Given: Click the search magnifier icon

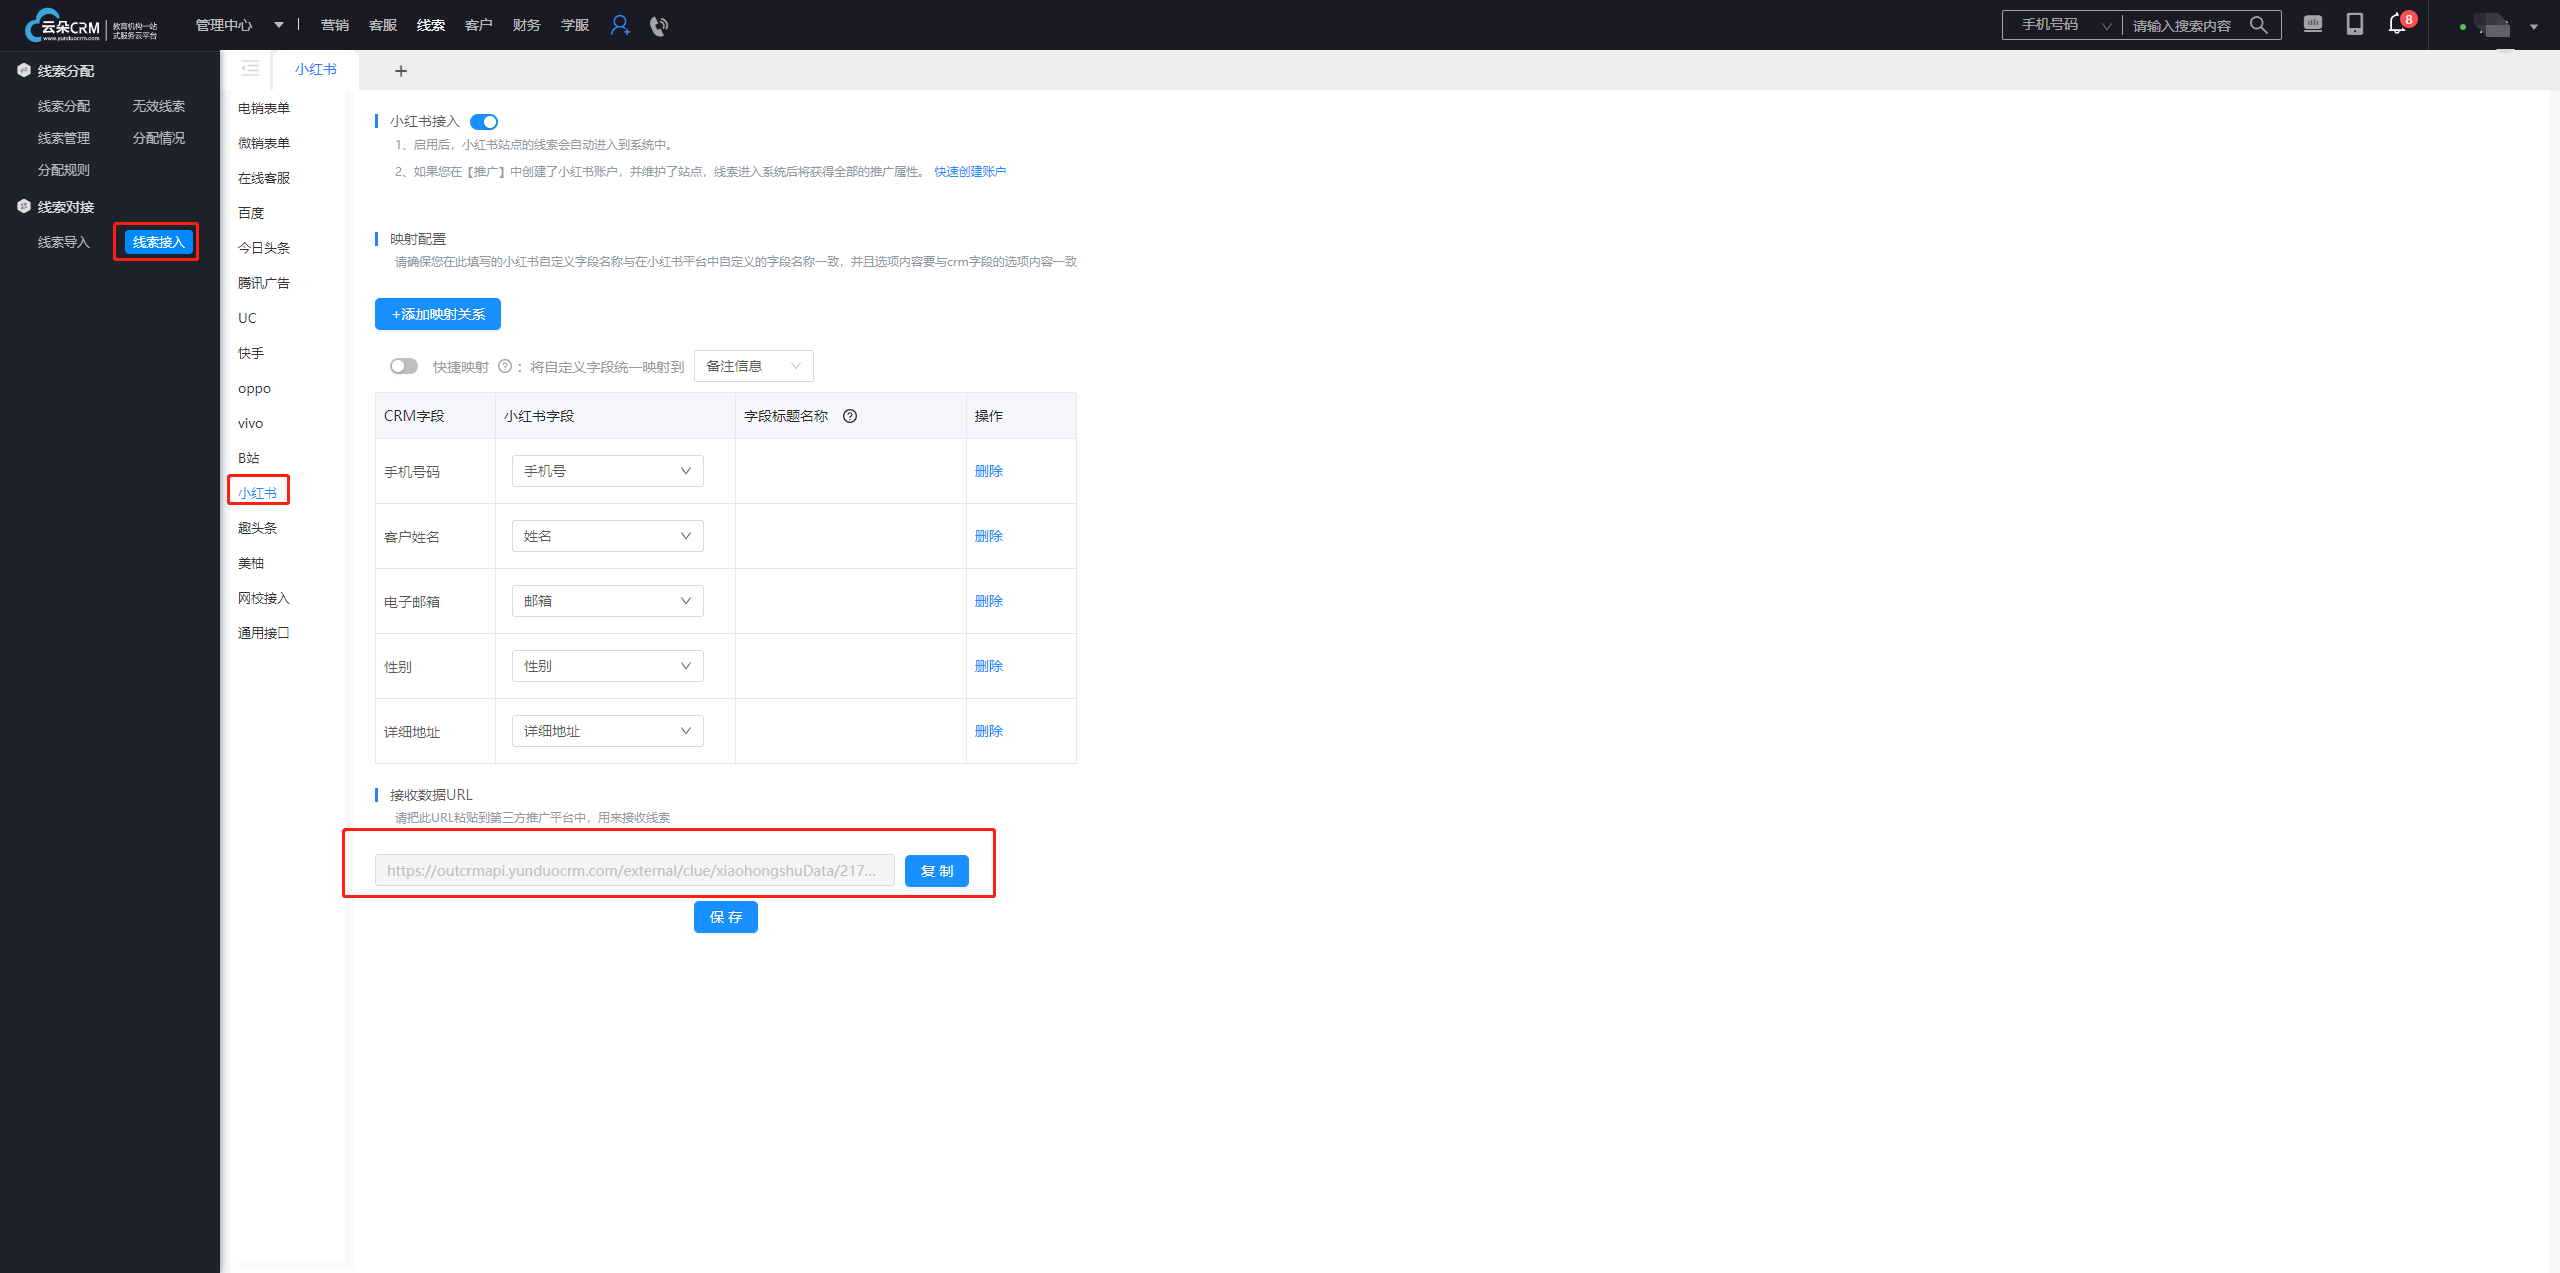Looking at the screenshot, I should pos(2258,25).
